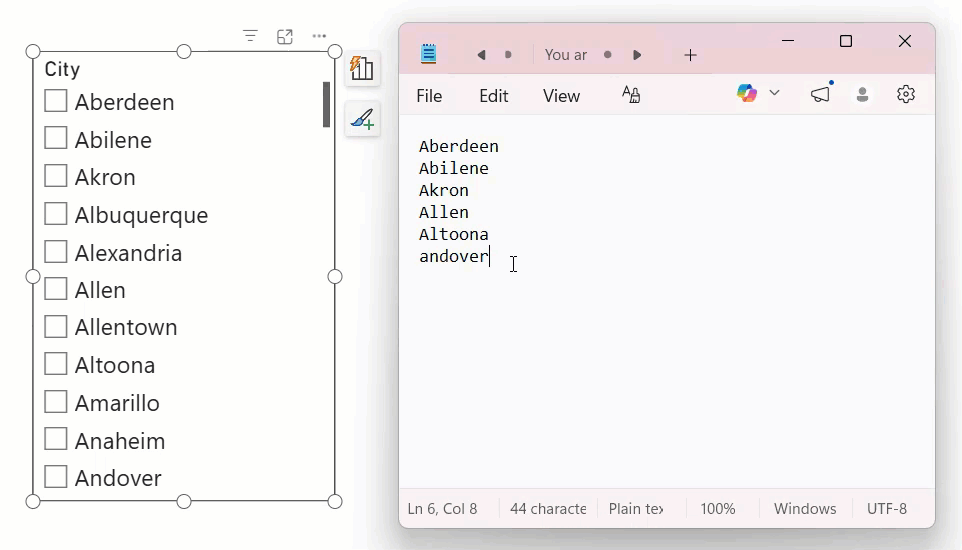Image resolution: width=962 pixels, height=550 pixels.
Task: Click the chart with lightning visual icon
Action: coord(362,68)
